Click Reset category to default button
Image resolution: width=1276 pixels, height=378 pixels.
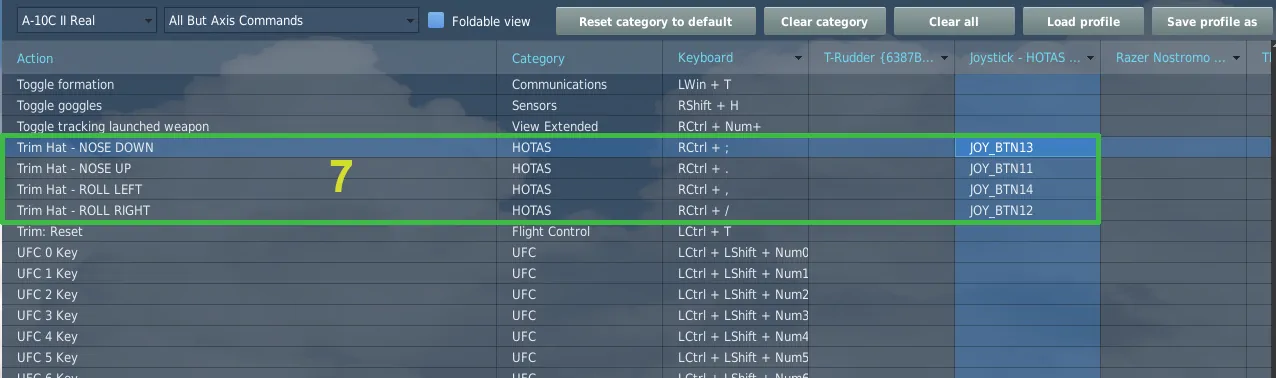tap(655, 21)
